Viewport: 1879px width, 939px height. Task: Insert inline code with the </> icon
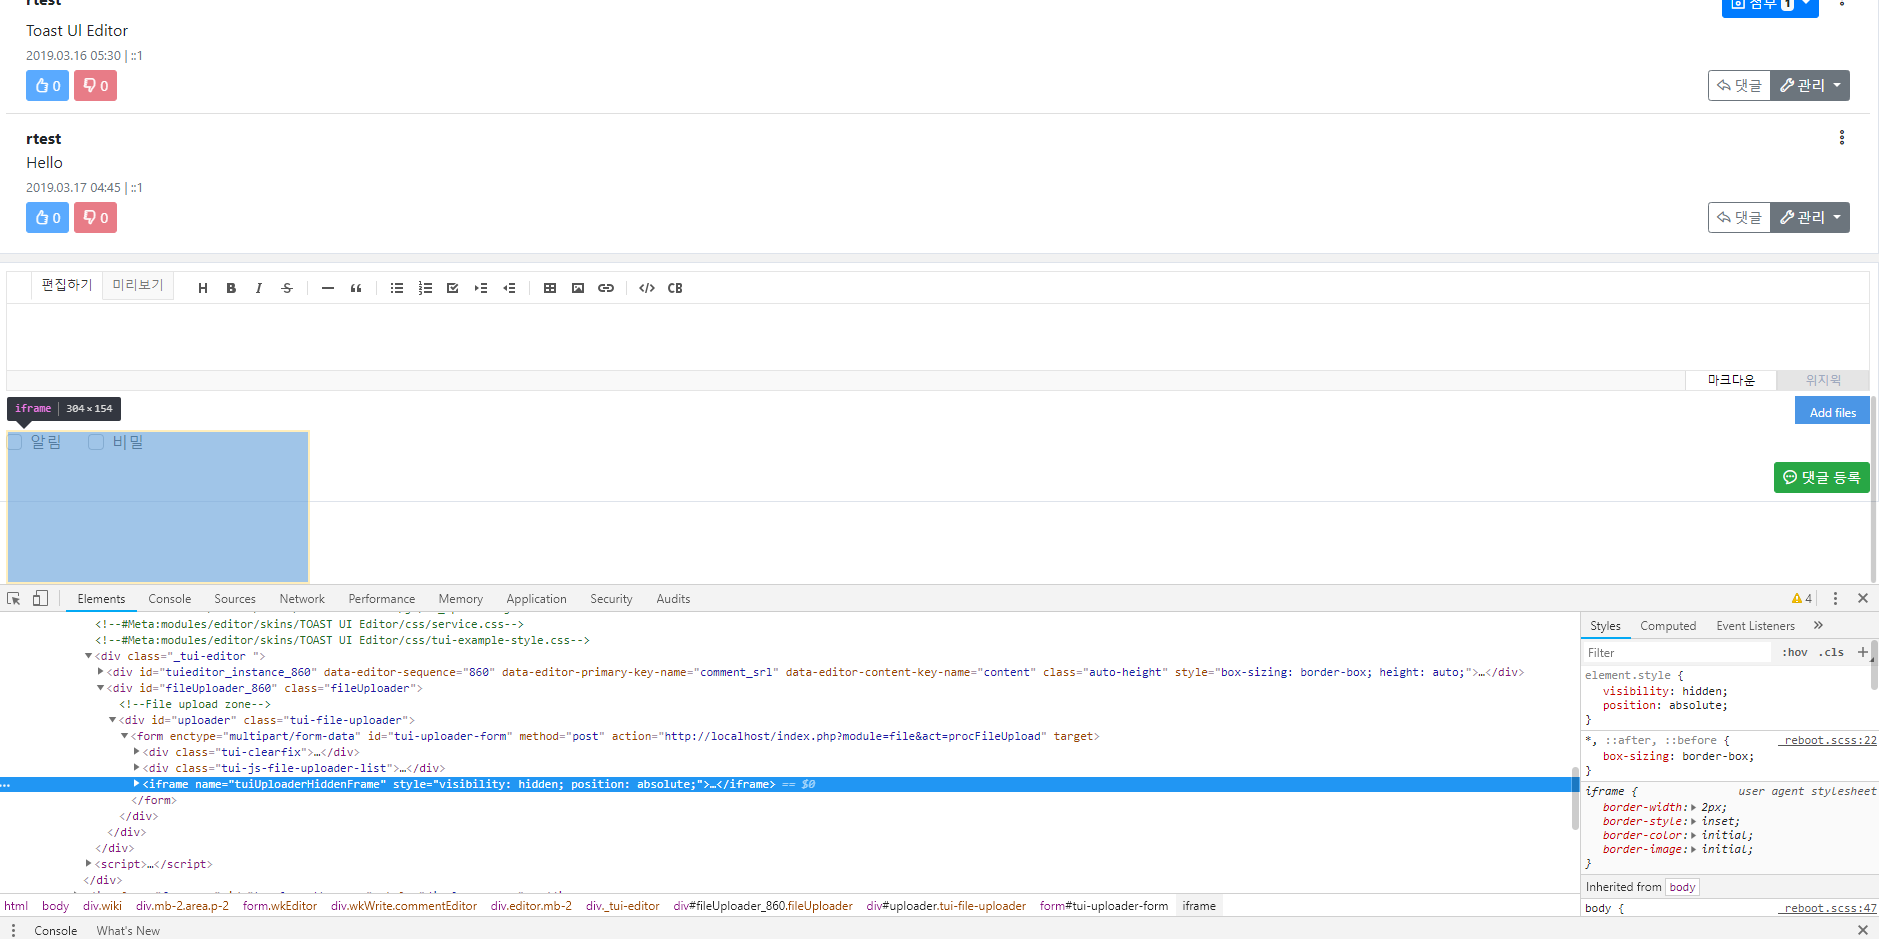pyautogui.click(x=647, y=288)
